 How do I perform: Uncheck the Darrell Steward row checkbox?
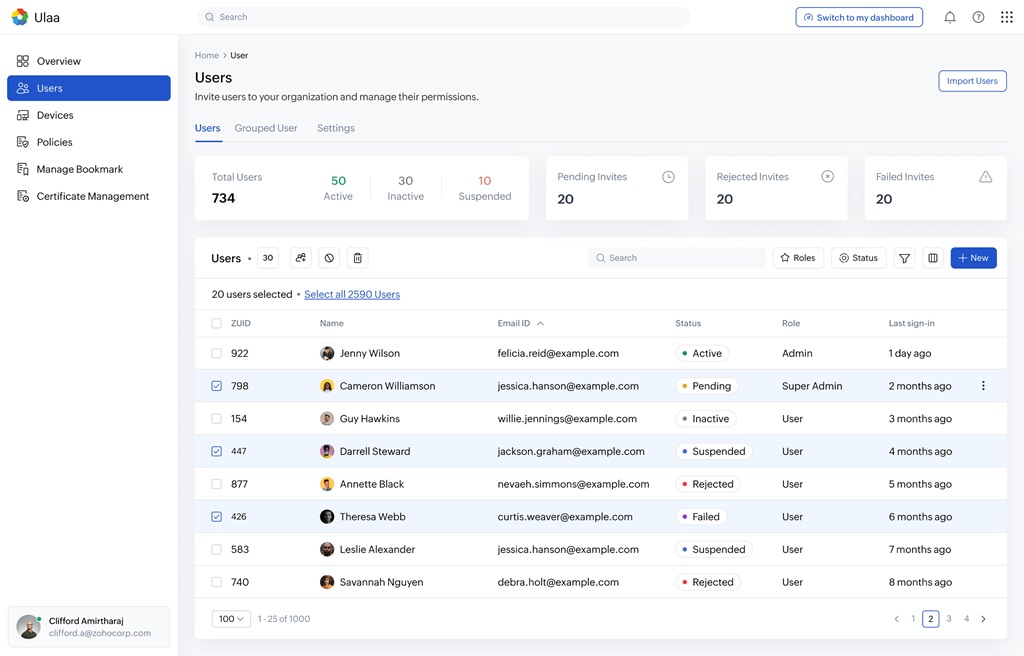pos(217,451)
